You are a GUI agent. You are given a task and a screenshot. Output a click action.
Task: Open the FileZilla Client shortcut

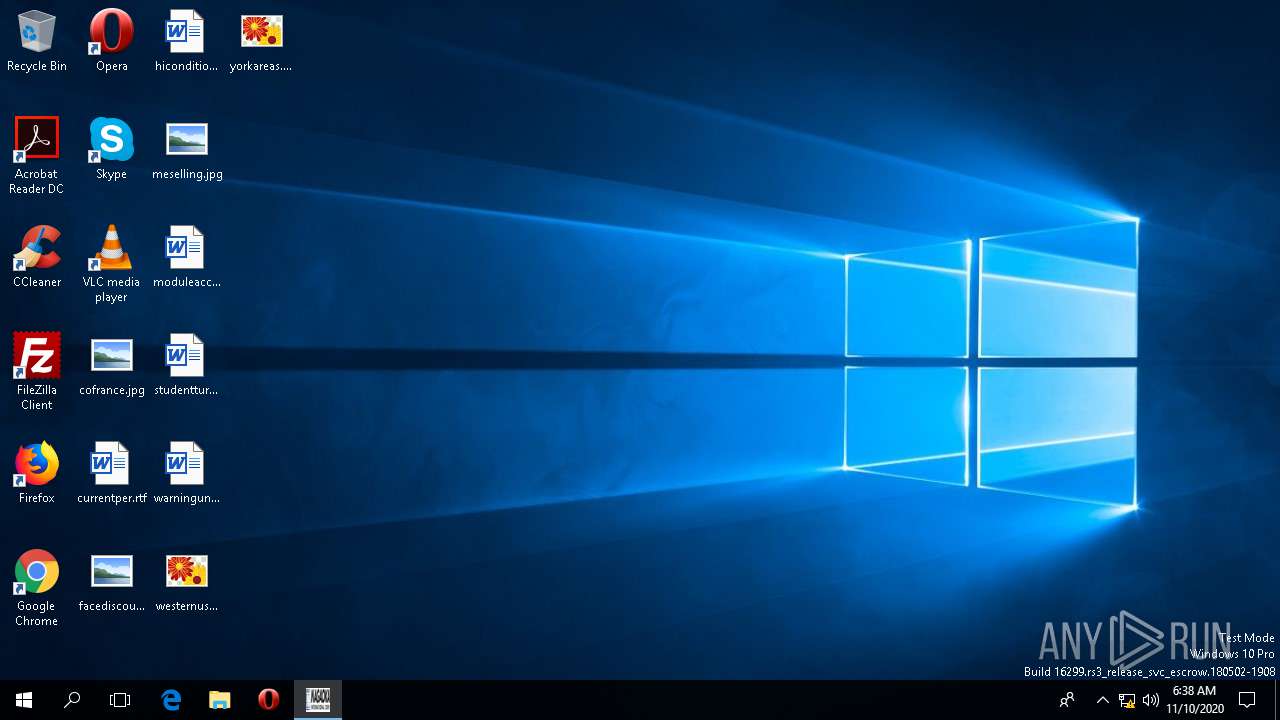coord(37,372)
